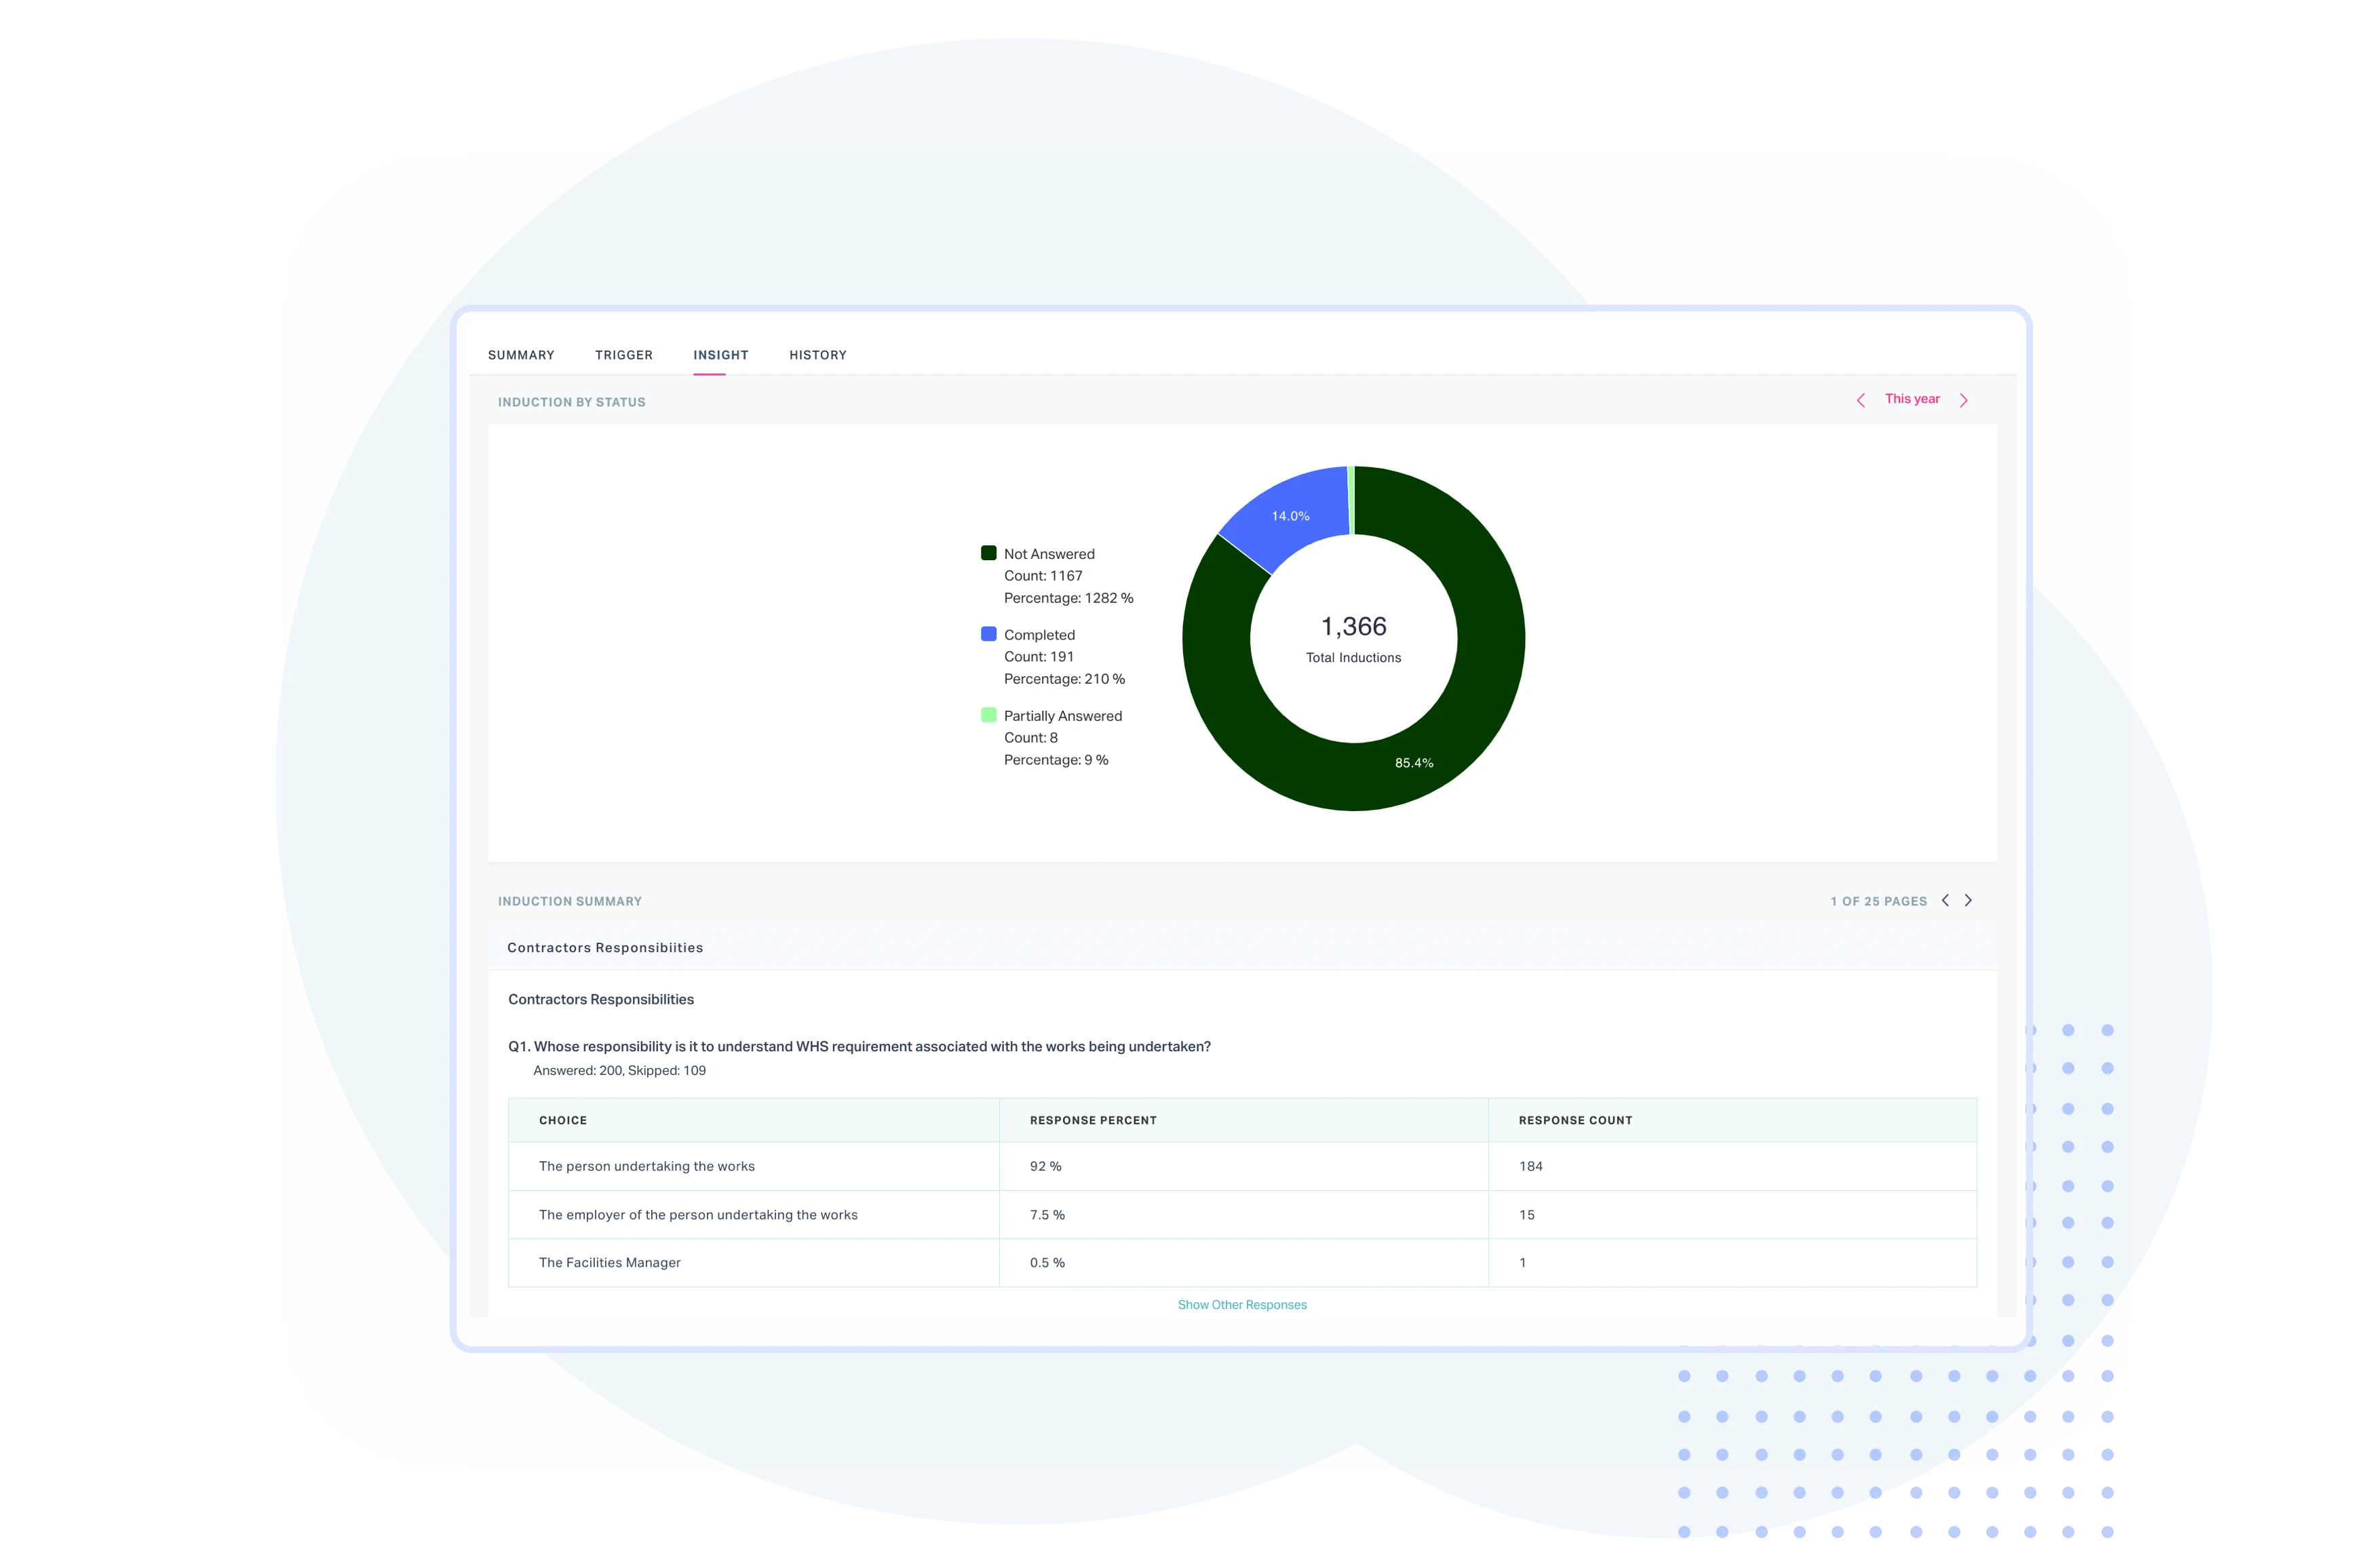Click the Not Answered legend swatch
Image resolution: width=2358 pixels, height=1568 pixels.
(x=989, y=553)
